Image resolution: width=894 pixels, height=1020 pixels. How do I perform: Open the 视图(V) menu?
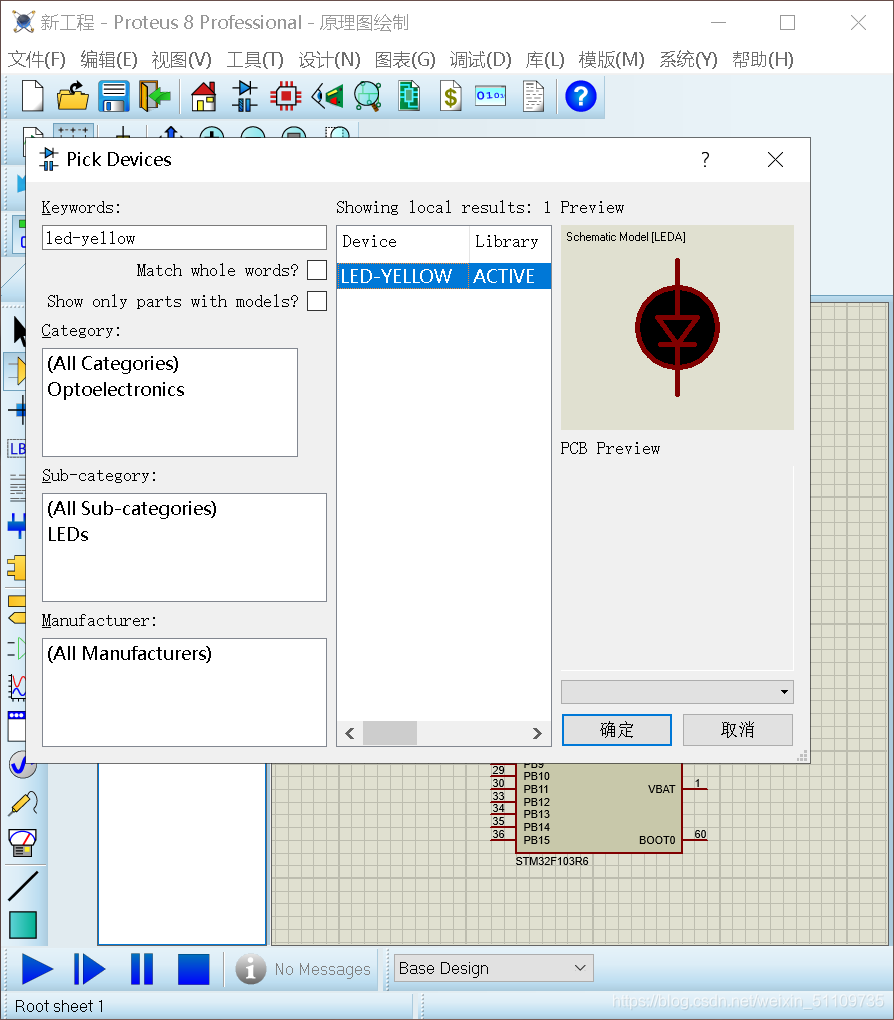tap(182, 60)
